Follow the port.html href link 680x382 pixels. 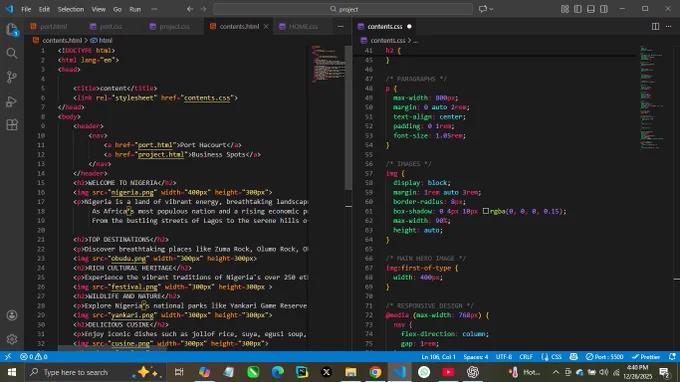coord(155,145)
